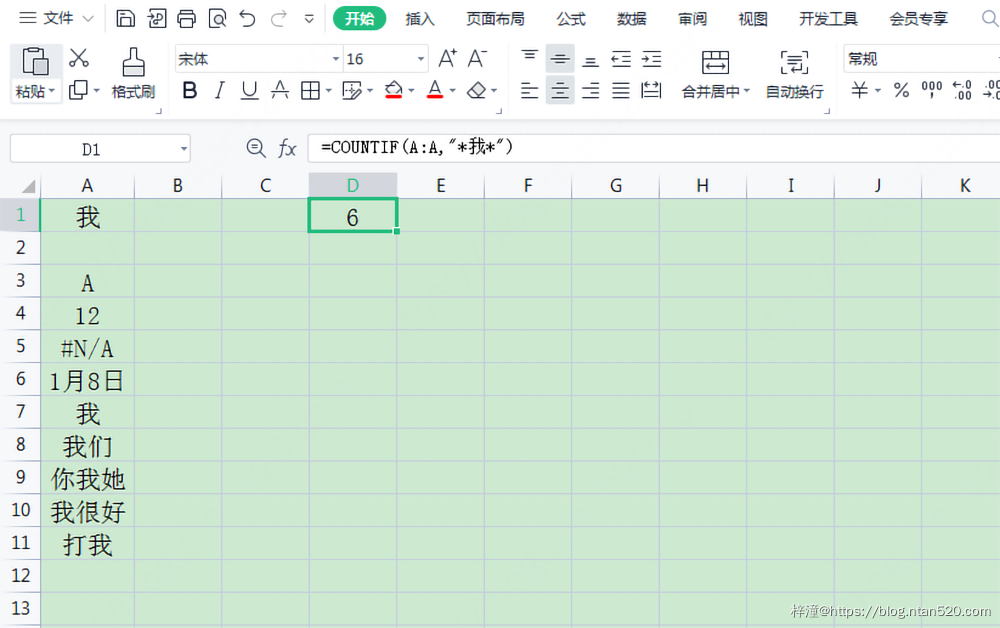Open the number format 常规 combo box
1000x628 pixels.
click(x=921, y=59)
